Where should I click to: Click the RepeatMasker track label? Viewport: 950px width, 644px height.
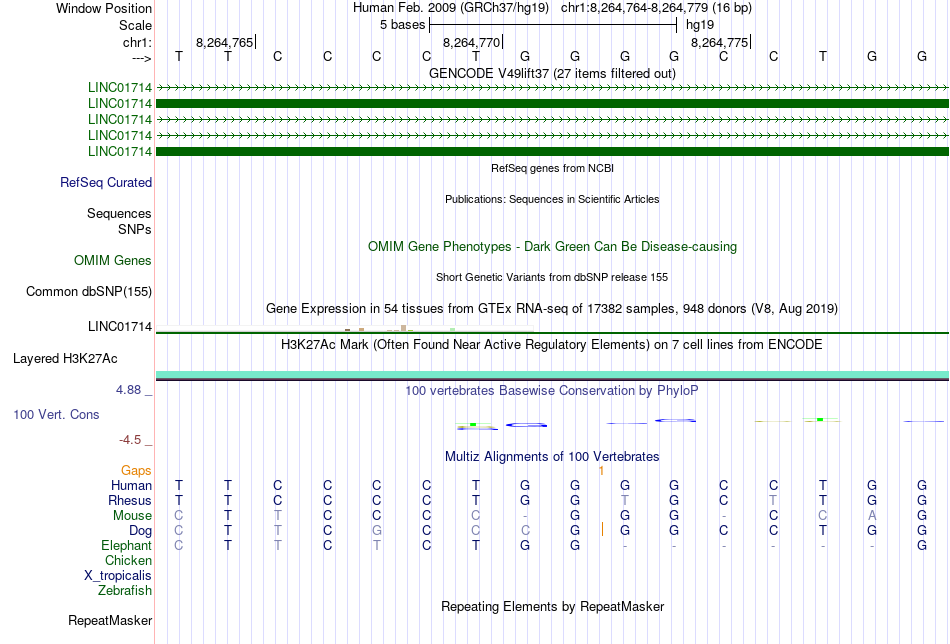coord(110,620)
